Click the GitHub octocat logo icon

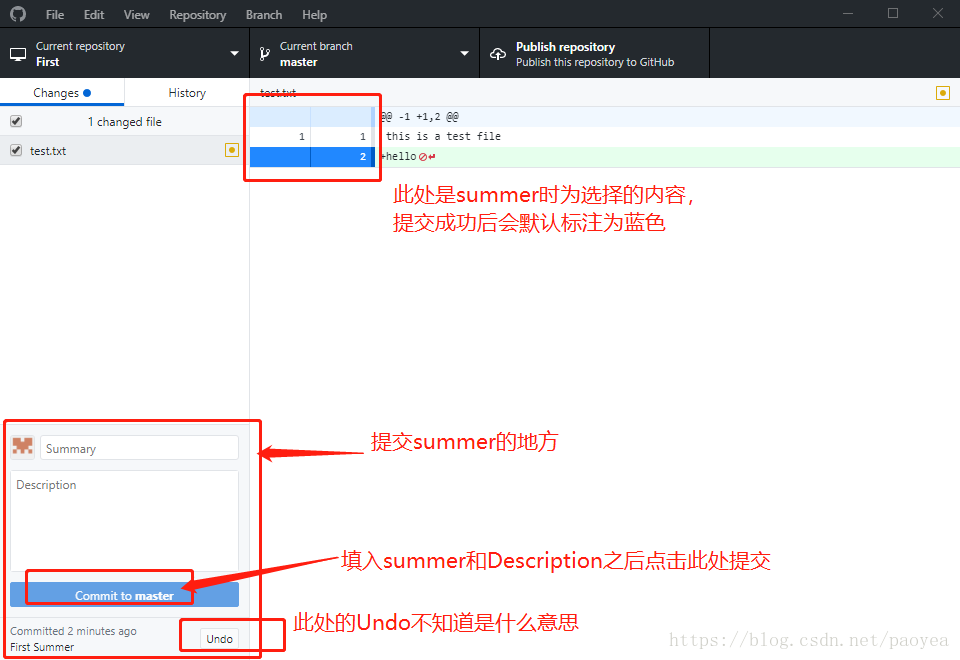point(18,13)
